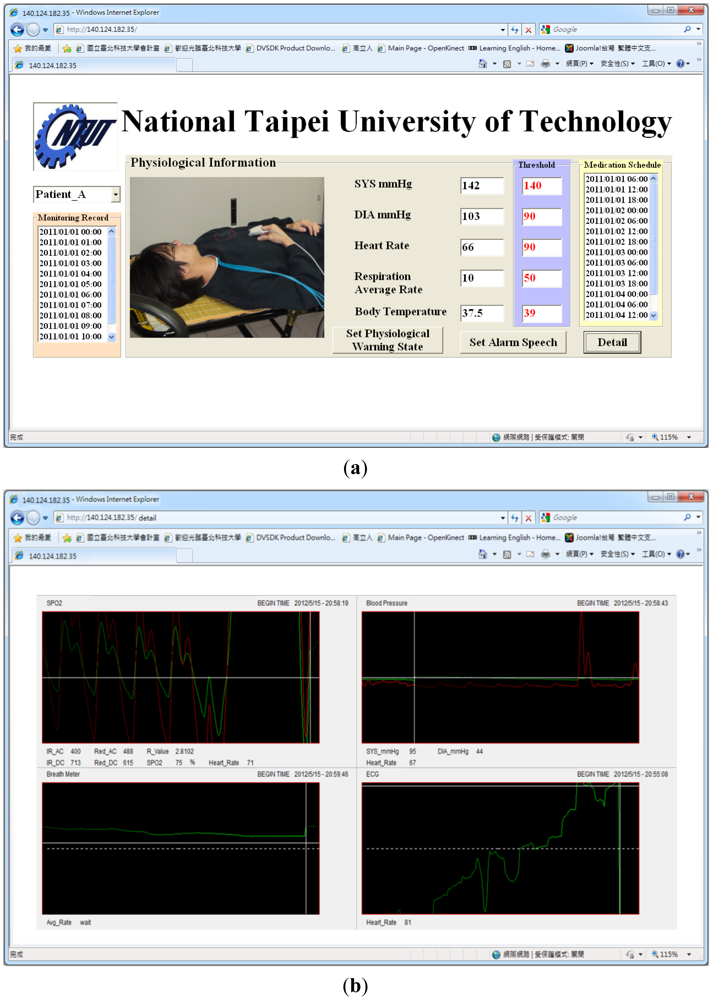The width and height of the screenshot is (713, 1000).
Task: Click the red stop icon in the lower window
Action: [529, 518]
